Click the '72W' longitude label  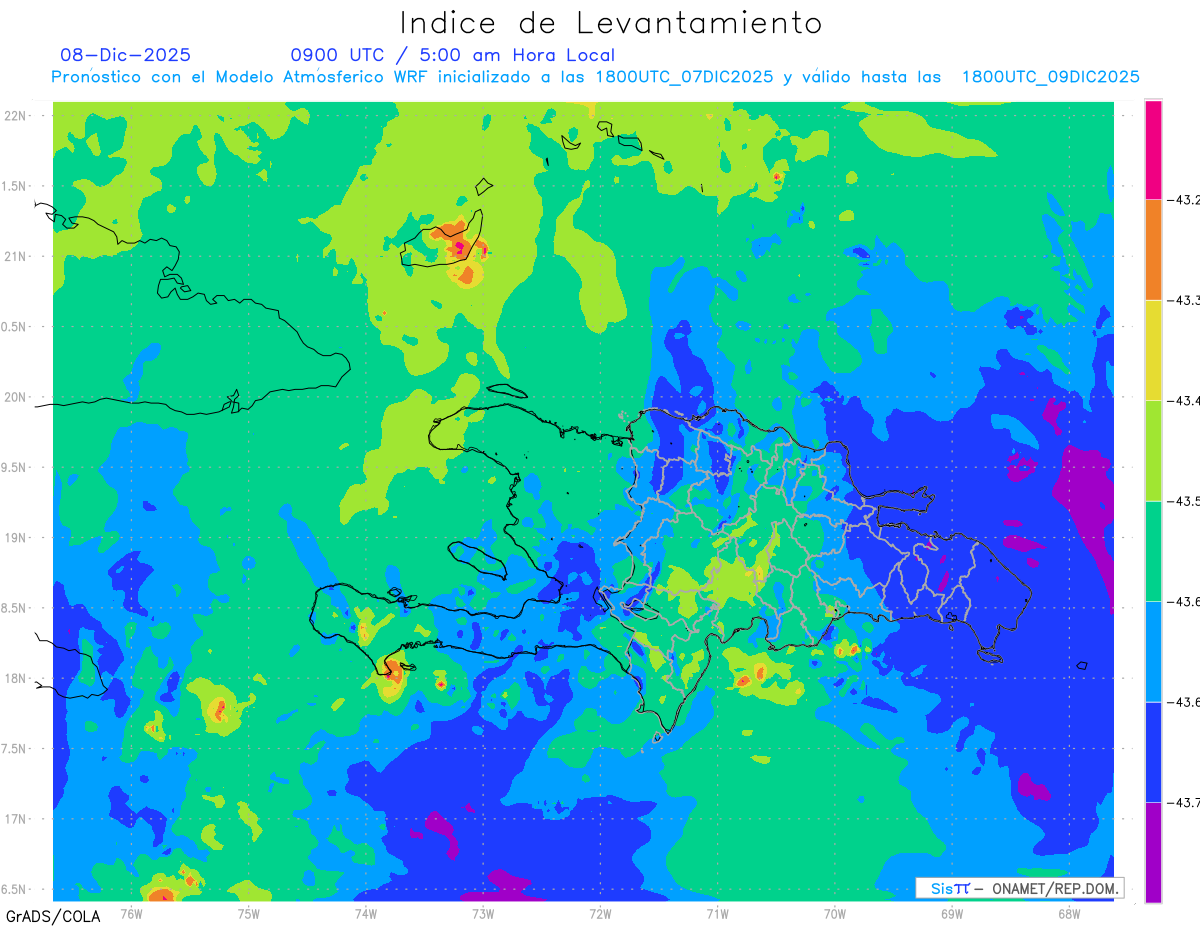pos(600,913)
